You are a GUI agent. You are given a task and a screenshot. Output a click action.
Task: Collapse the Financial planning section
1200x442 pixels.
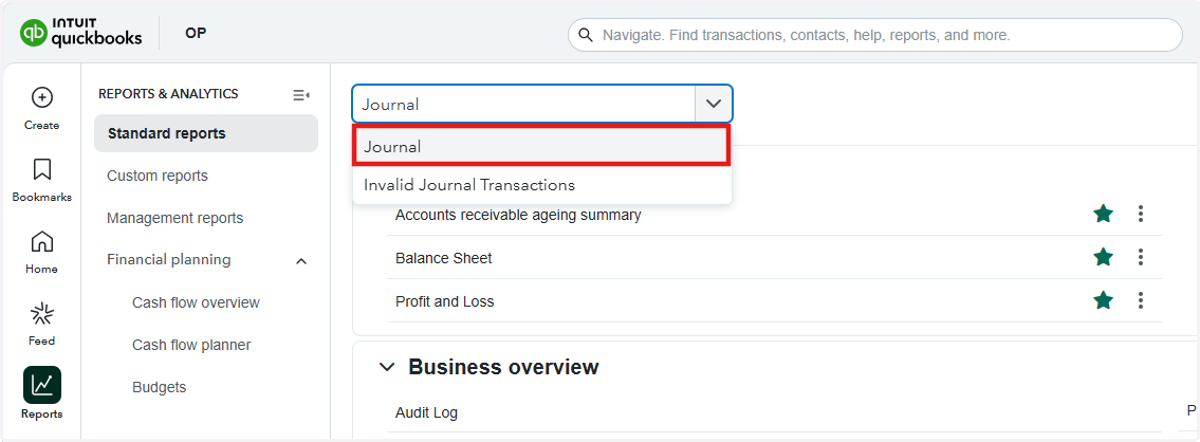point(302,261)
